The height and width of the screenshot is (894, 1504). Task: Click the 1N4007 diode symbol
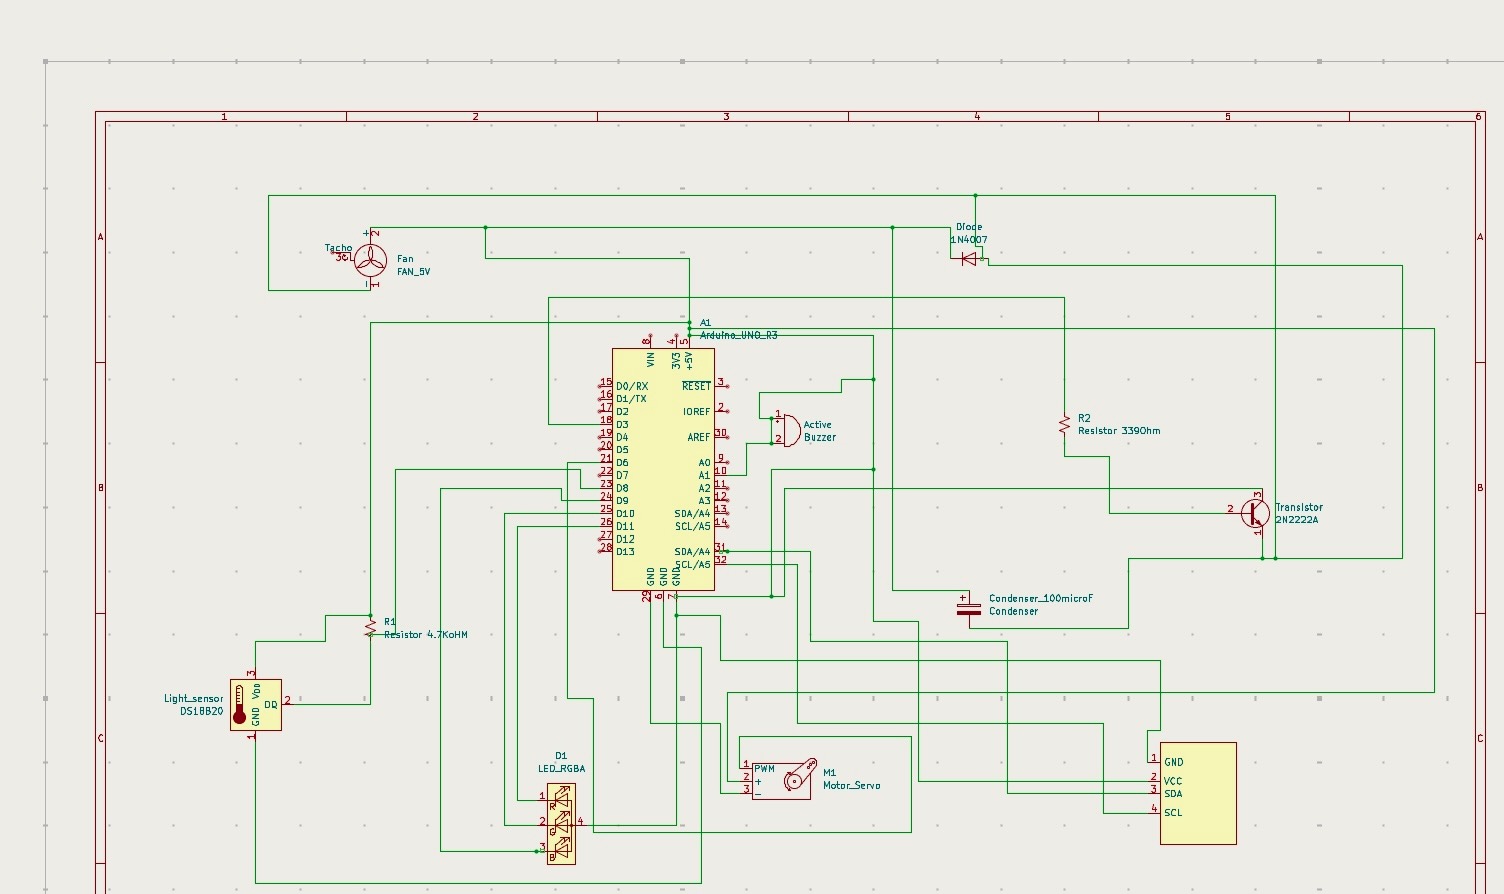coord(968,259)
